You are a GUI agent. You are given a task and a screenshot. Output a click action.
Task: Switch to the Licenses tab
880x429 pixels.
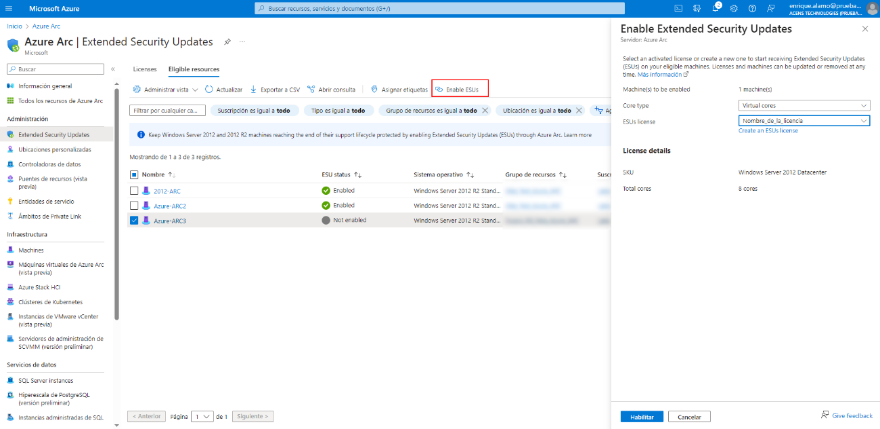click(x=145, y=69)
